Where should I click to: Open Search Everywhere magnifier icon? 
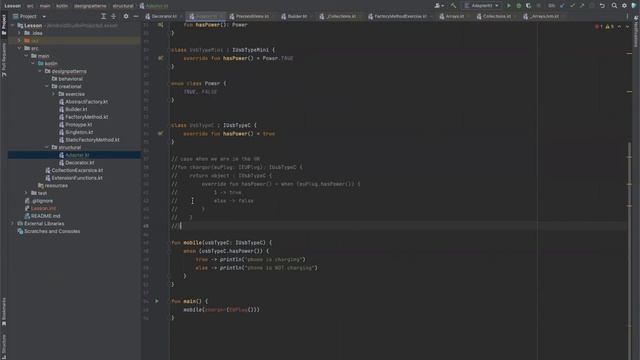click(614, 6)
